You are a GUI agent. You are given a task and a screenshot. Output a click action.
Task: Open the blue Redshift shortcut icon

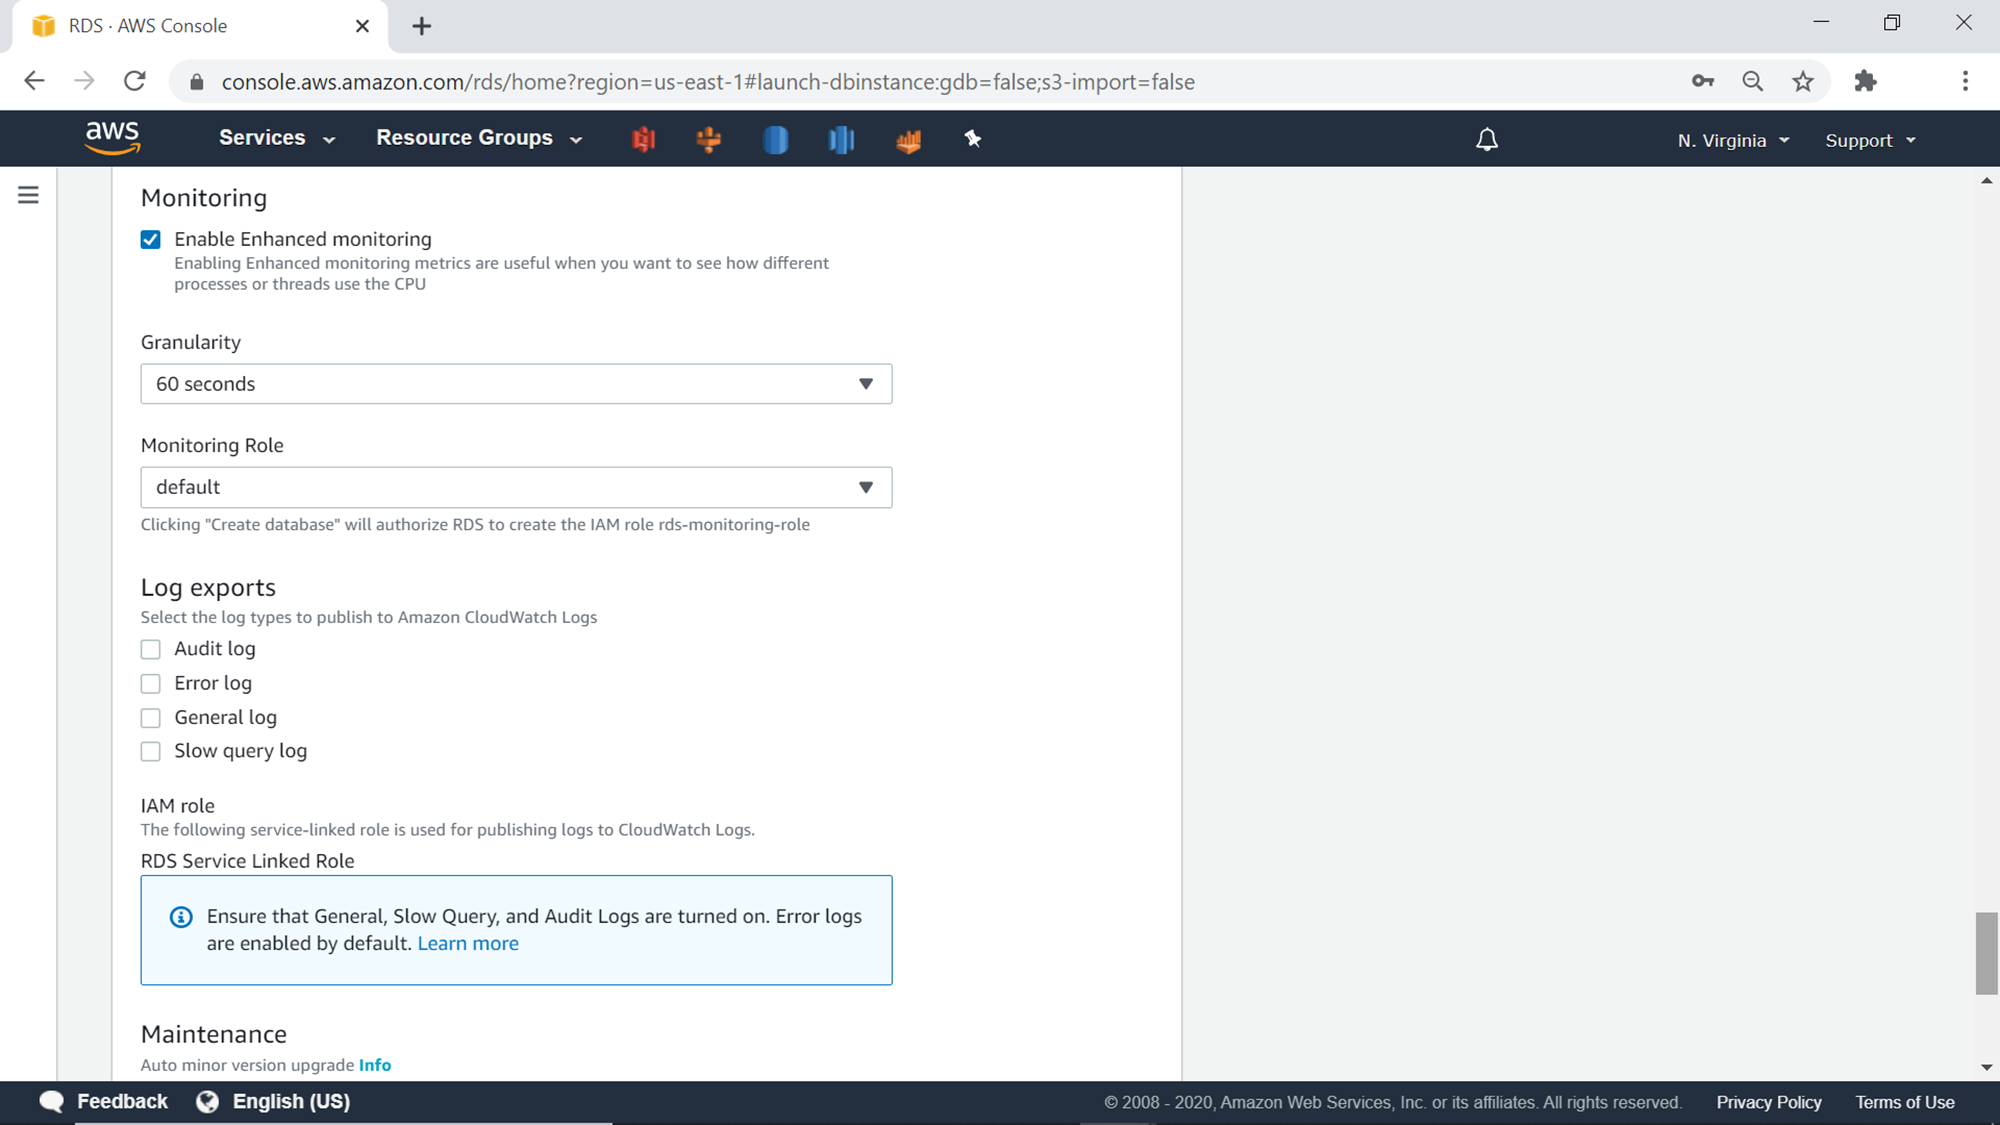click(841, 139)
